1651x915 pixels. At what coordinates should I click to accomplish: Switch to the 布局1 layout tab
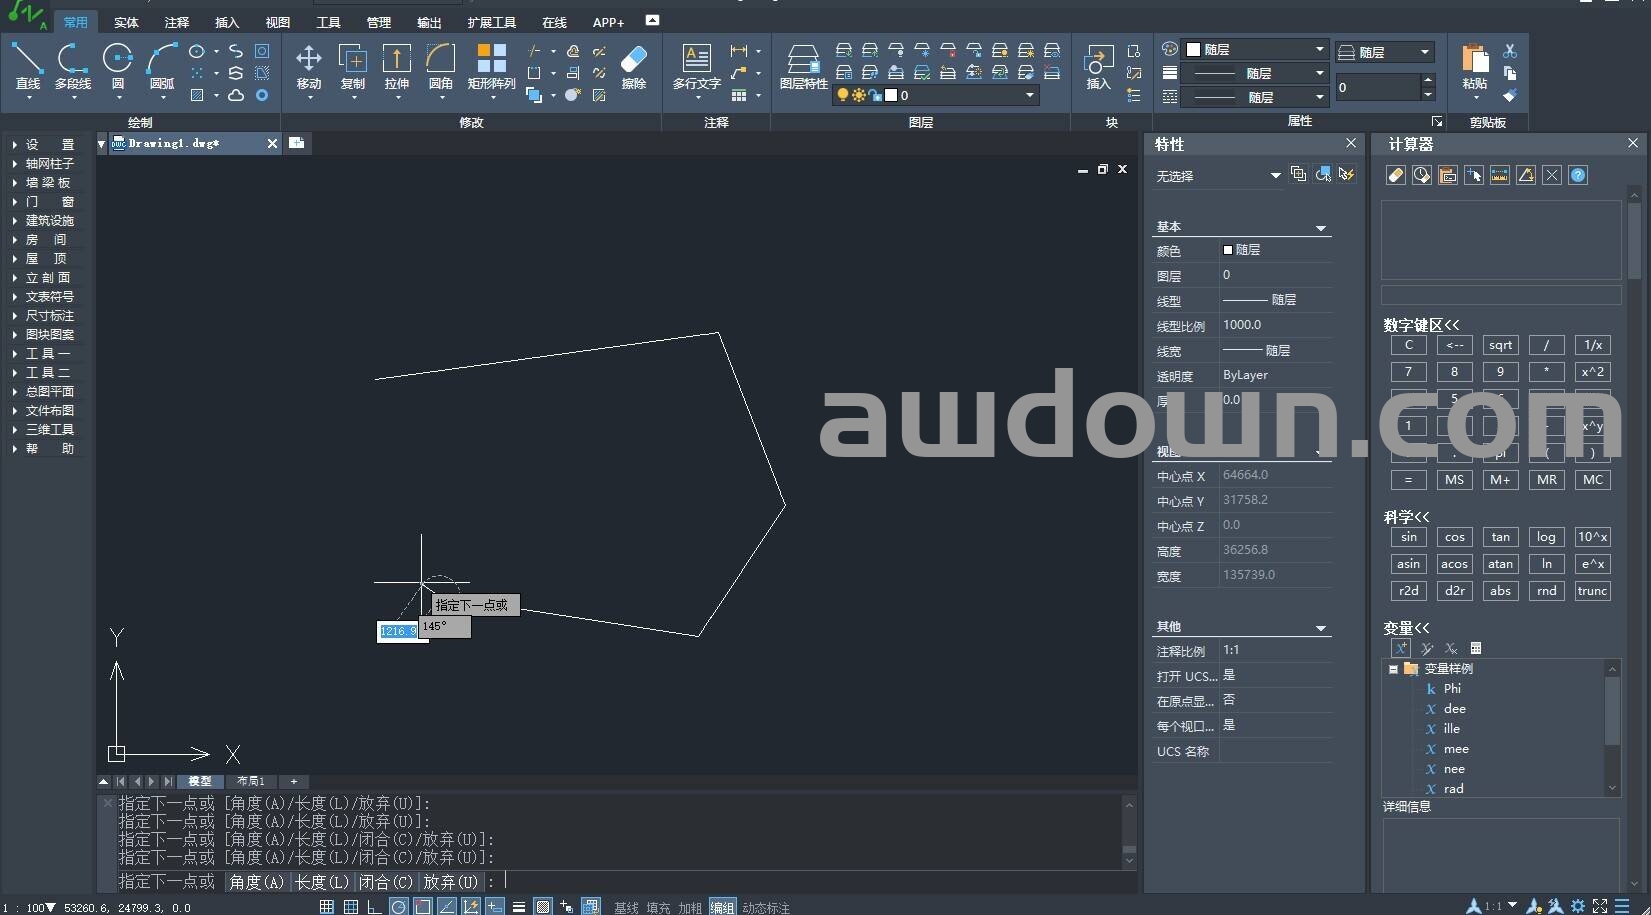[x=251, y=781]
